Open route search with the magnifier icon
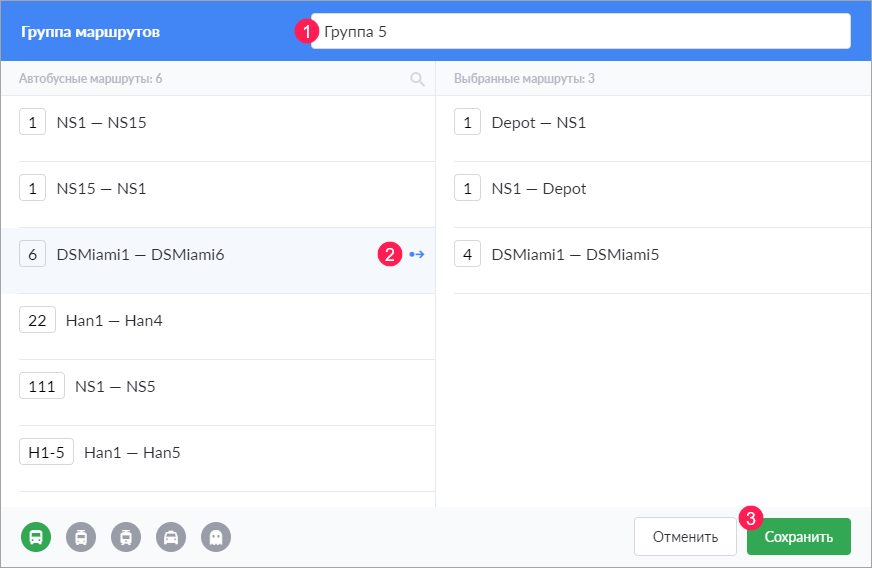This screenshot has width=872, height=568. (x=418, y=79)
